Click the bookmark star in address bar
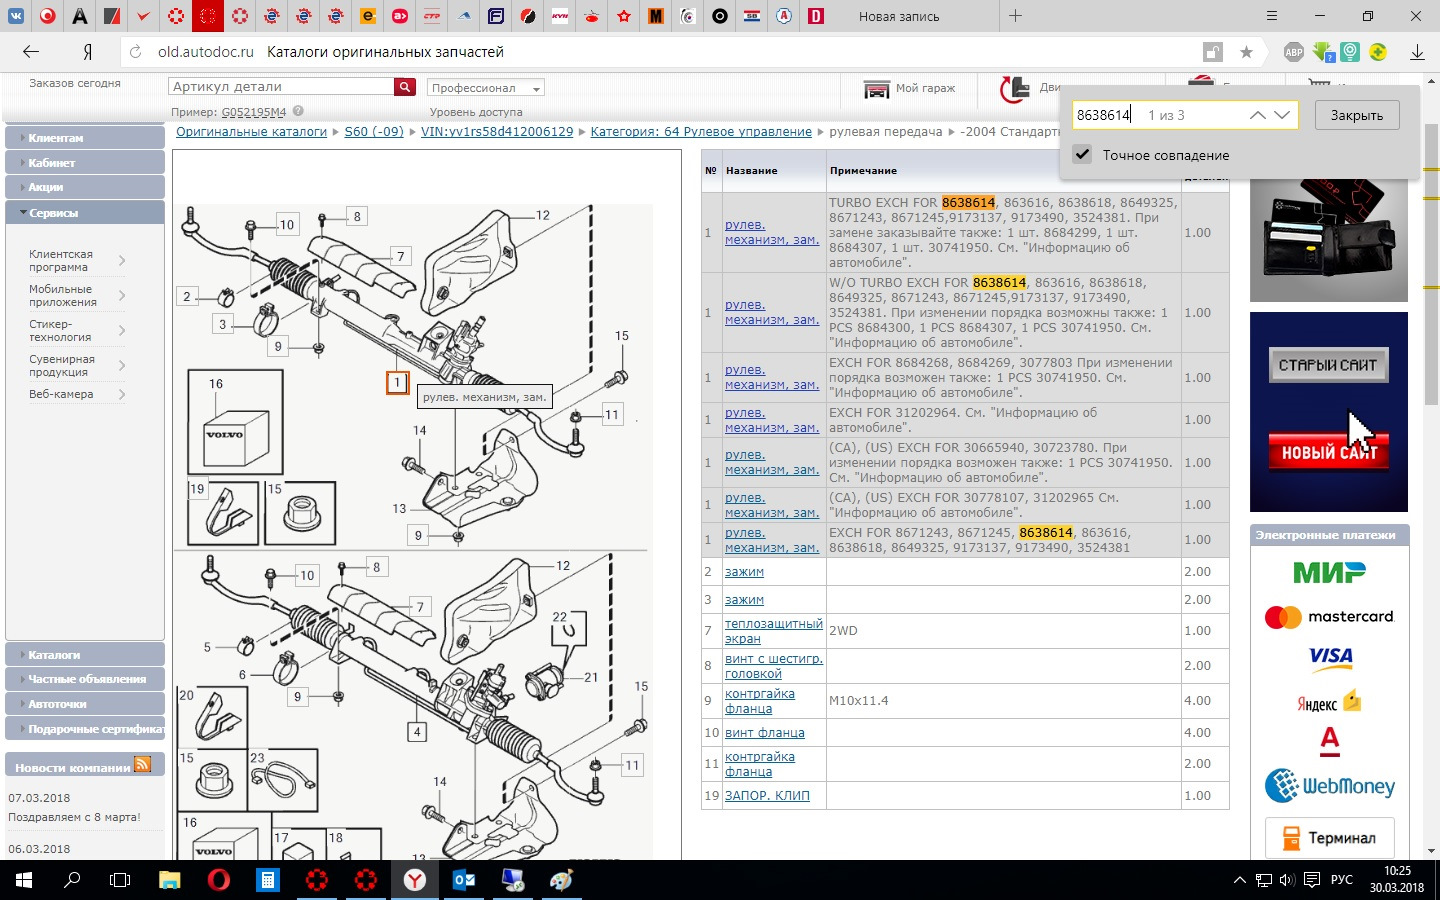This screenshot has height=900, width=1440. (1246, 52)
